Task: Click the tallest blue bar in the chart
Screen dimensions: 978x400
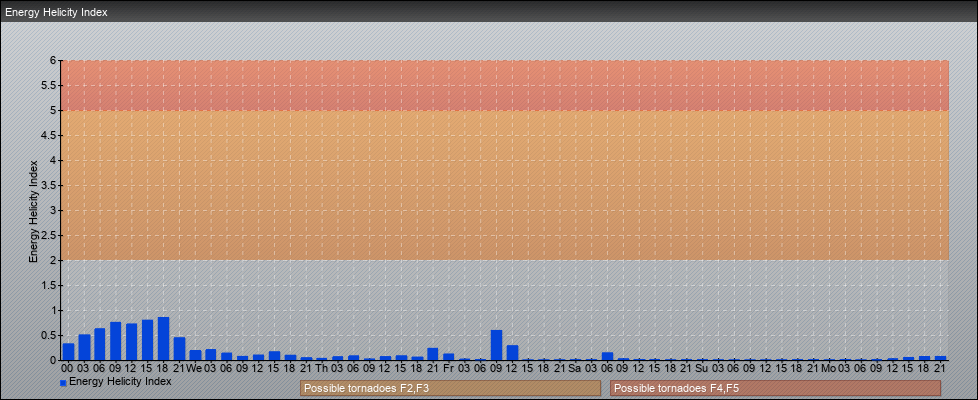Action: tap(163, 339)
